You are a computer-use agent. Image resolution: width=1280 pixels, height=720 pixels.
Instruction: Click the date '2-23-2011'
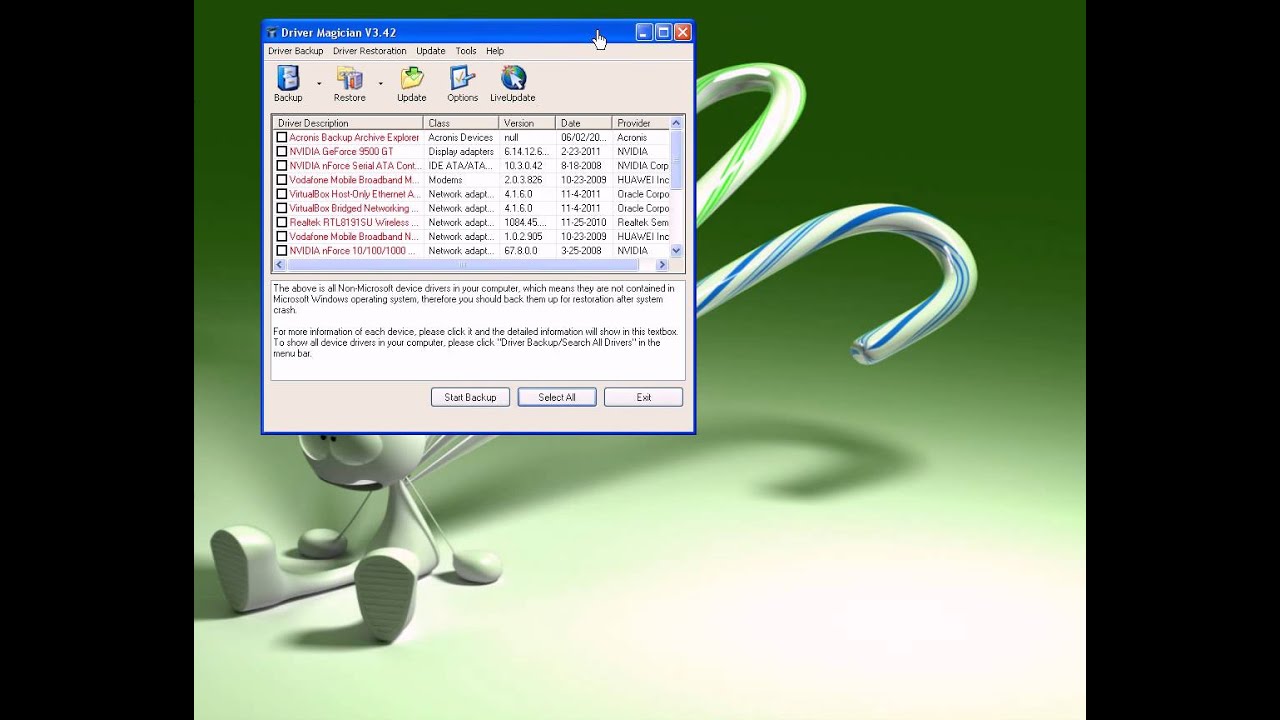click(581, 152)
